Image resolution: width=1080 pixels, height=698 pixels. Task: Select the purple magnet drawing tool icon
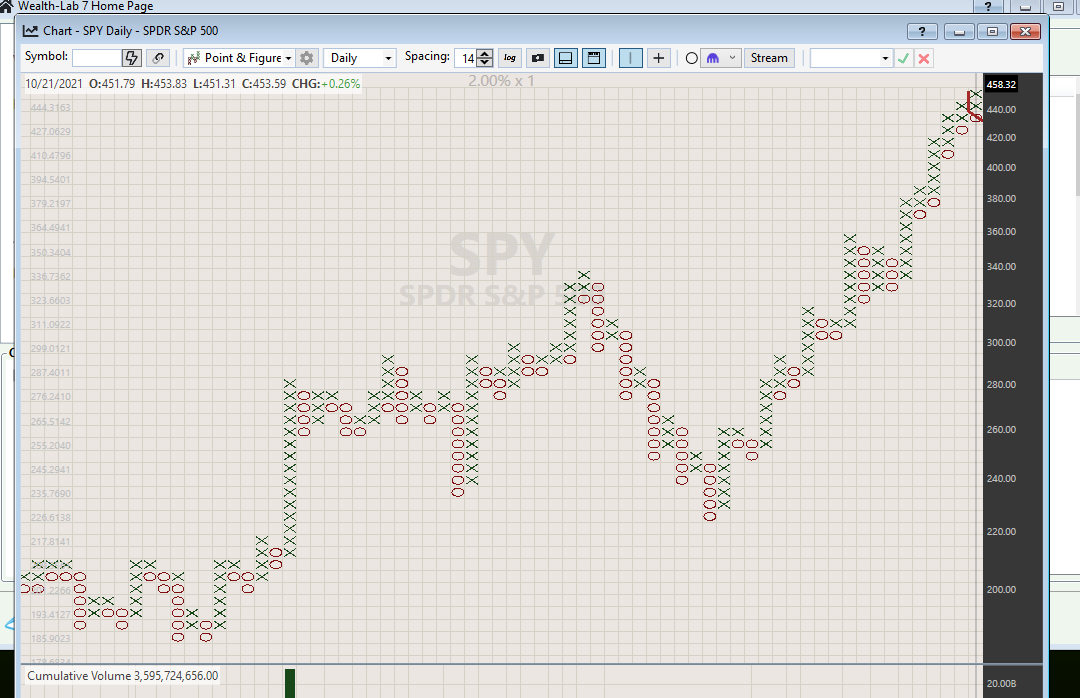(x=713, y=58)
